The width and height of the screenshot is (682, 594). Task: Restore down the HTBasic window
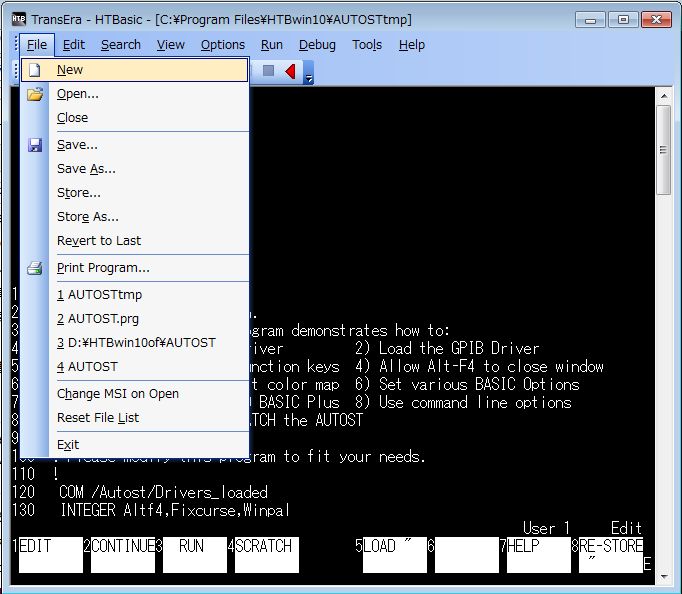coord(623,20)
